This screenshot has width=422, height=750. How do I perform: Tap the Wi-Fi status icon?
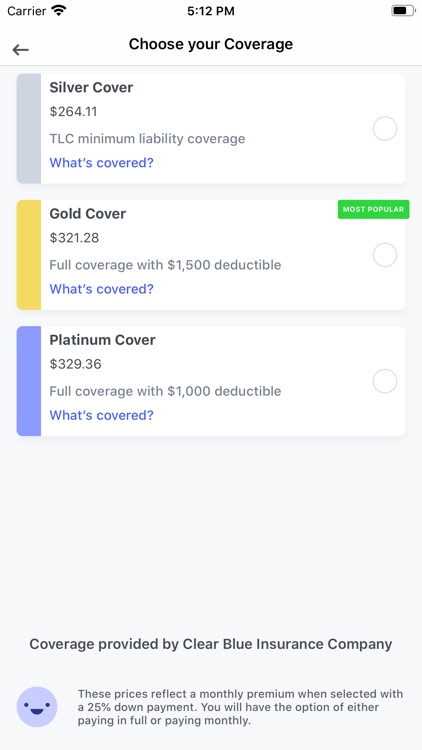point(59,11)
